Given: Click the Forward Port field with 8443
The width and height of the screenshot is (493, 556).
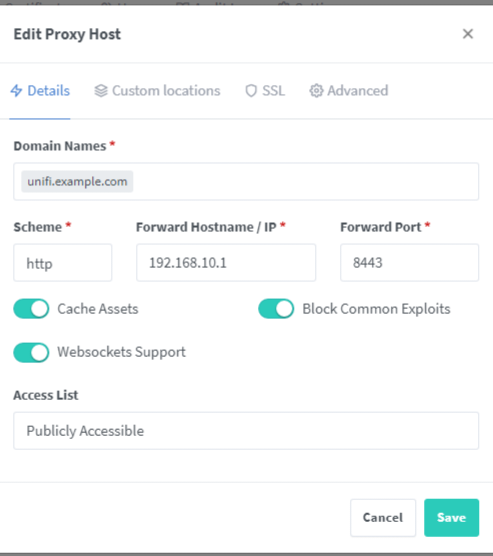Looking at the screenshot, I should click(410, 263).
